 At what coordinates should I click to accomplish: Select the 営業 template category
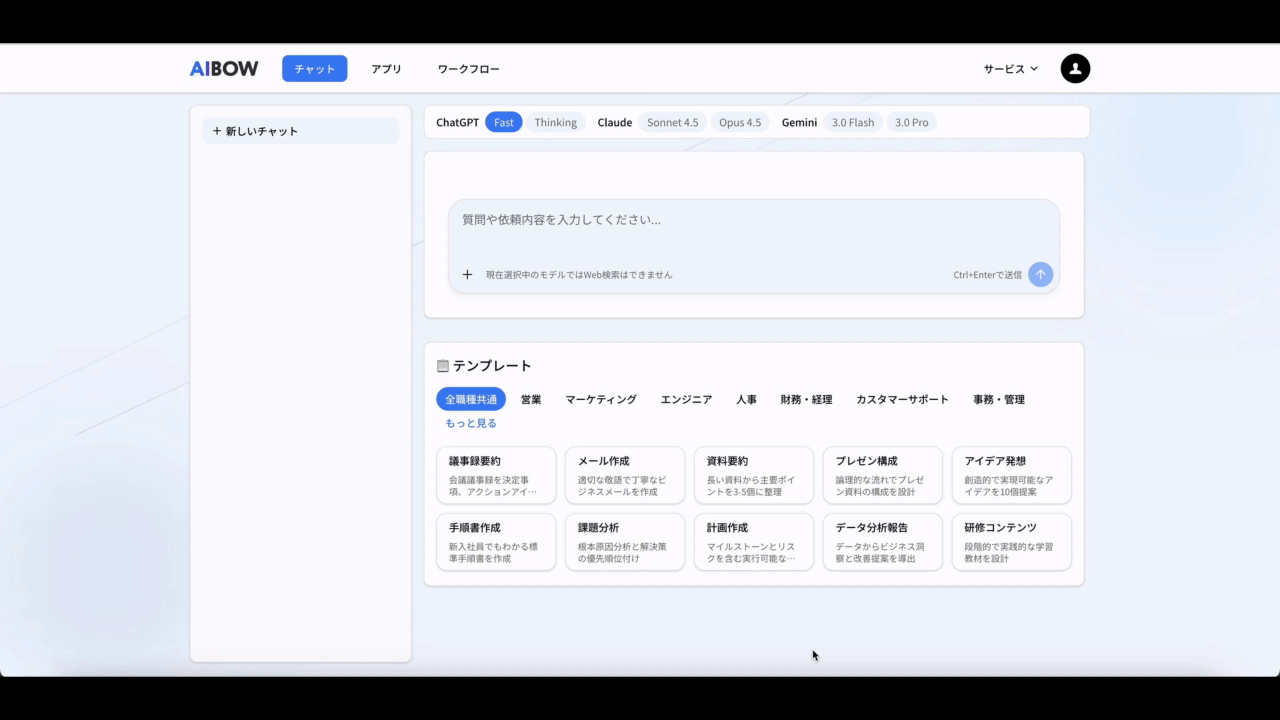(x=531, y=400)
